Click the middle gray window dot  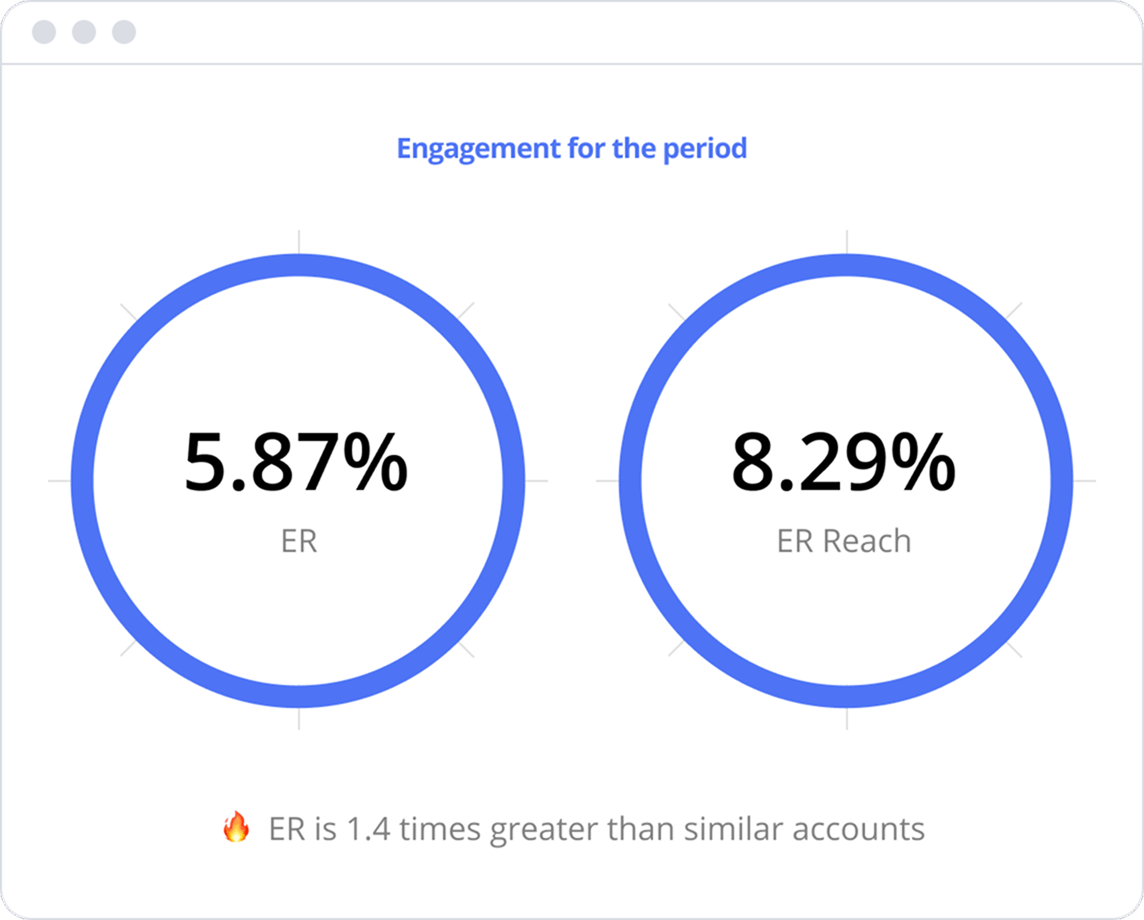point(84,32)
